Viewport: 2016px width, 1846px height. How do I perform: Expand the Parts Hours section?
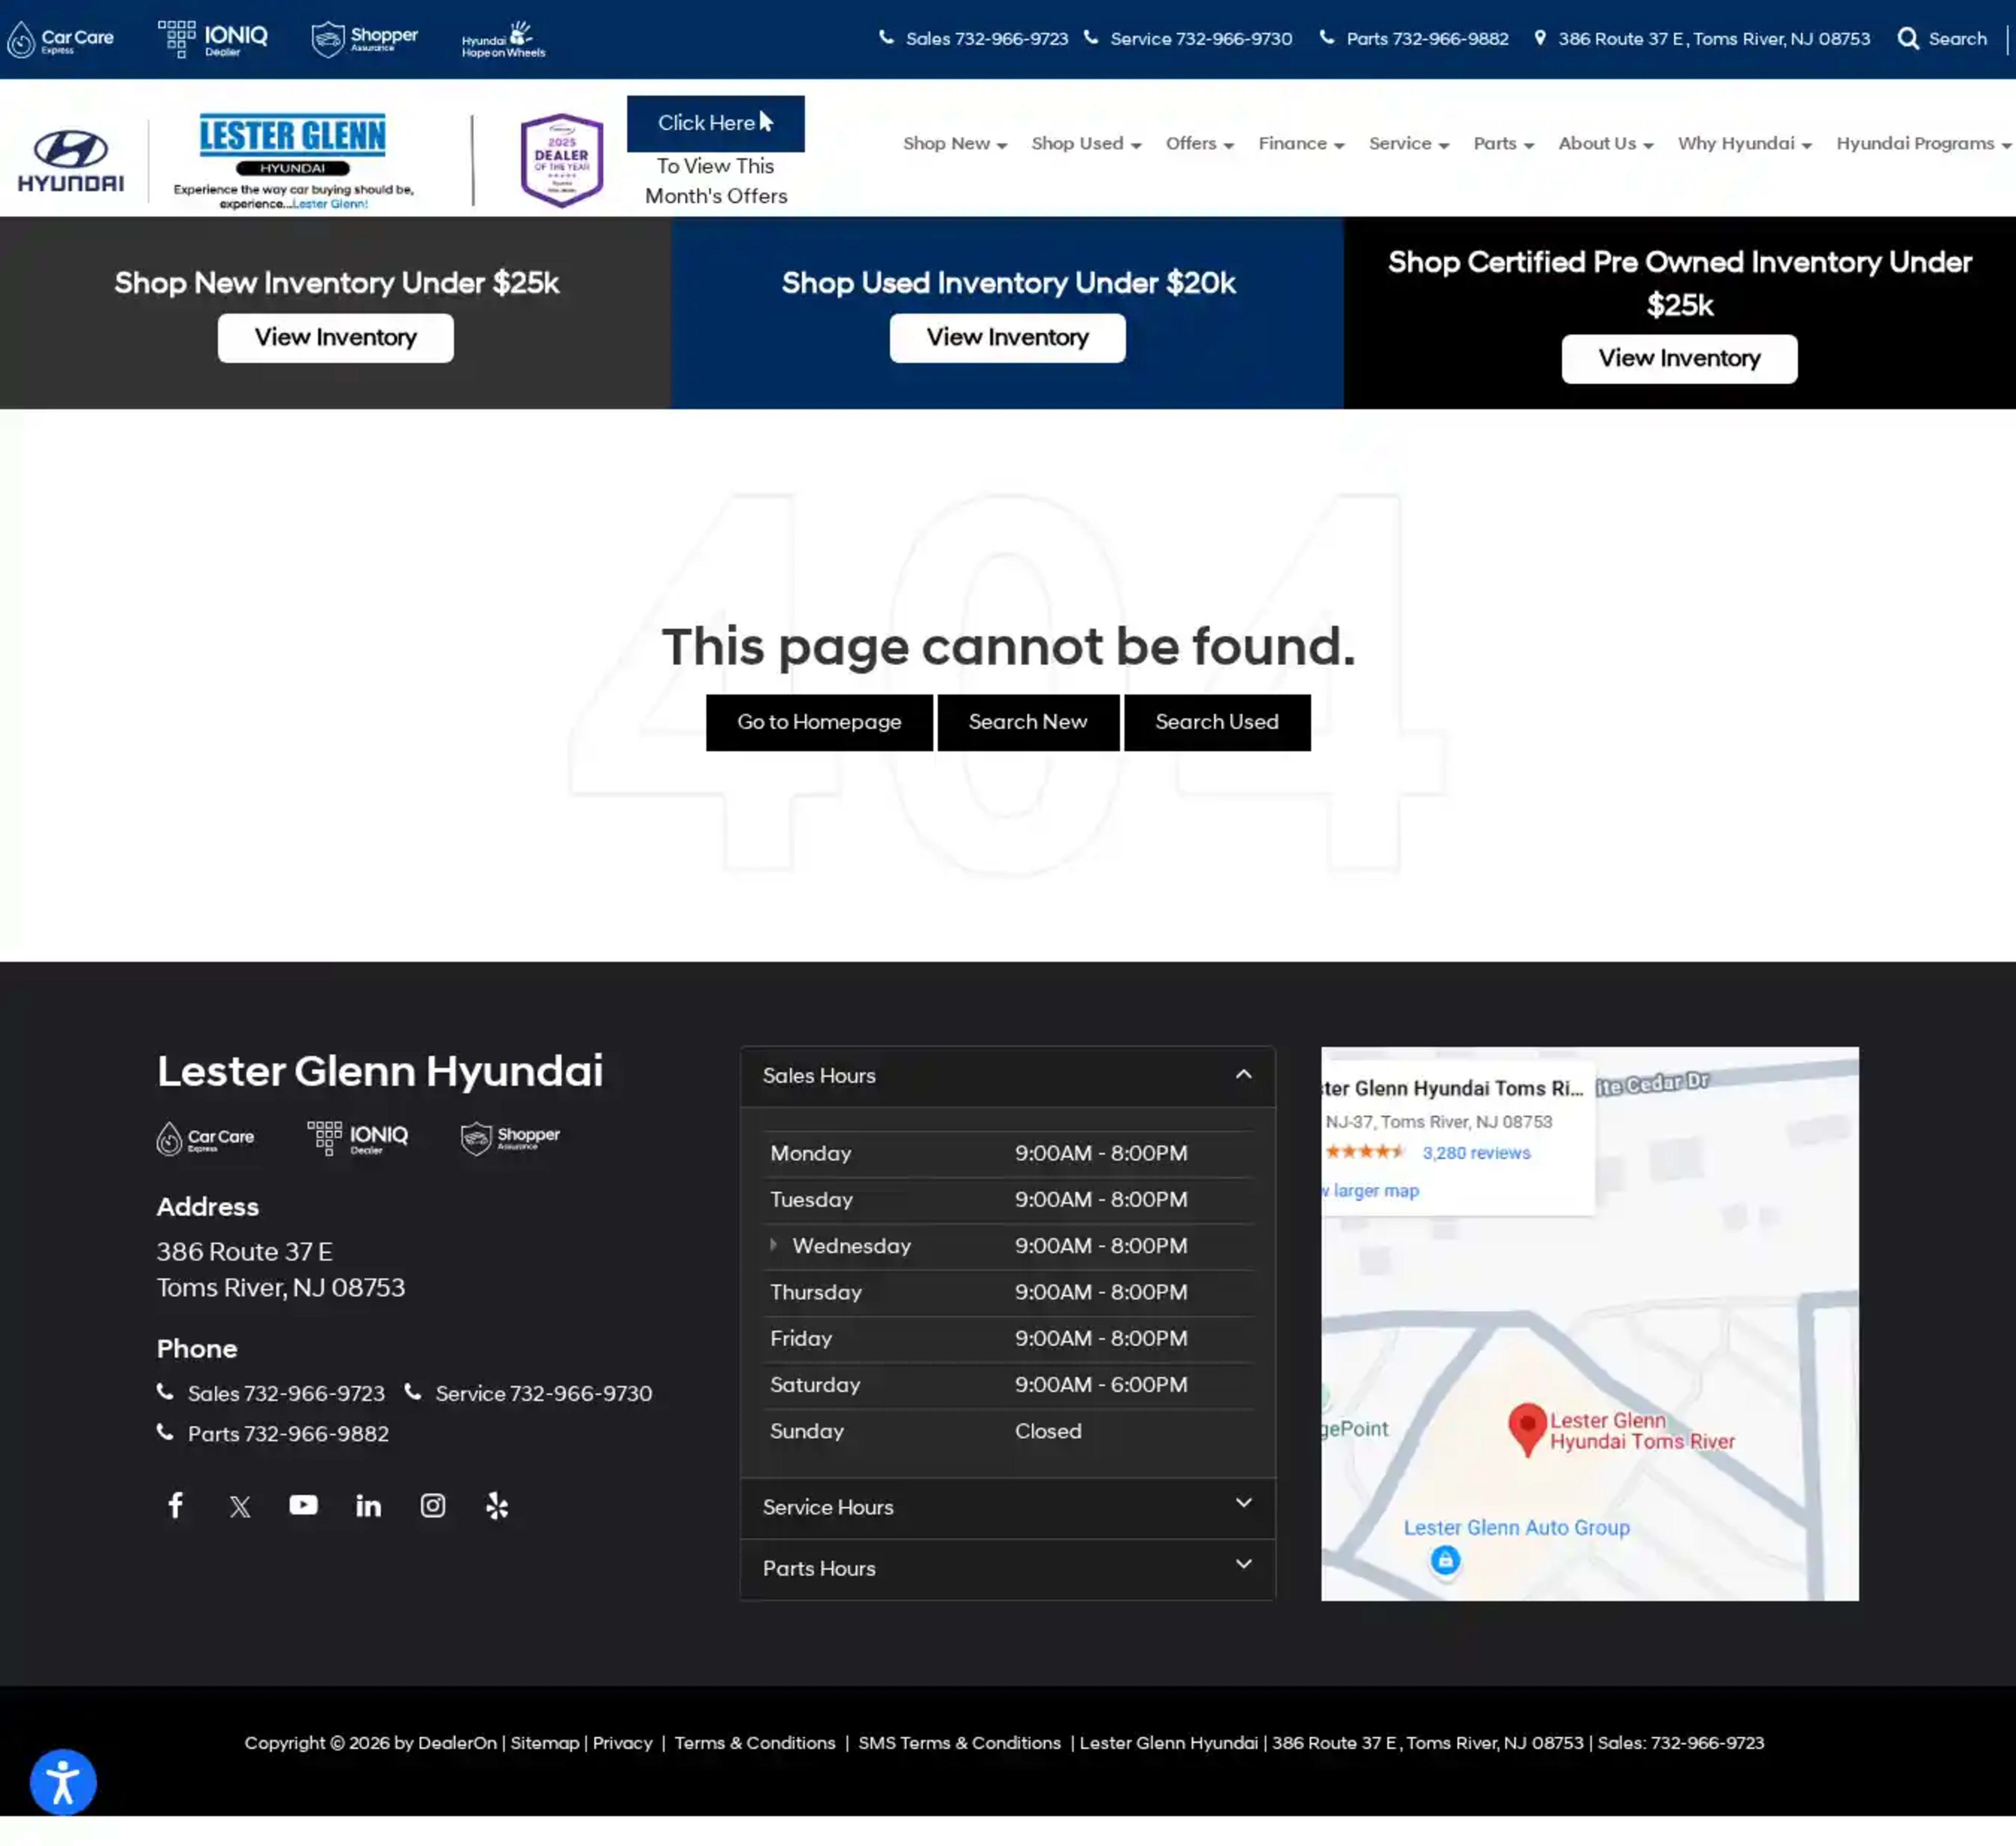tap(1007, 1568)
